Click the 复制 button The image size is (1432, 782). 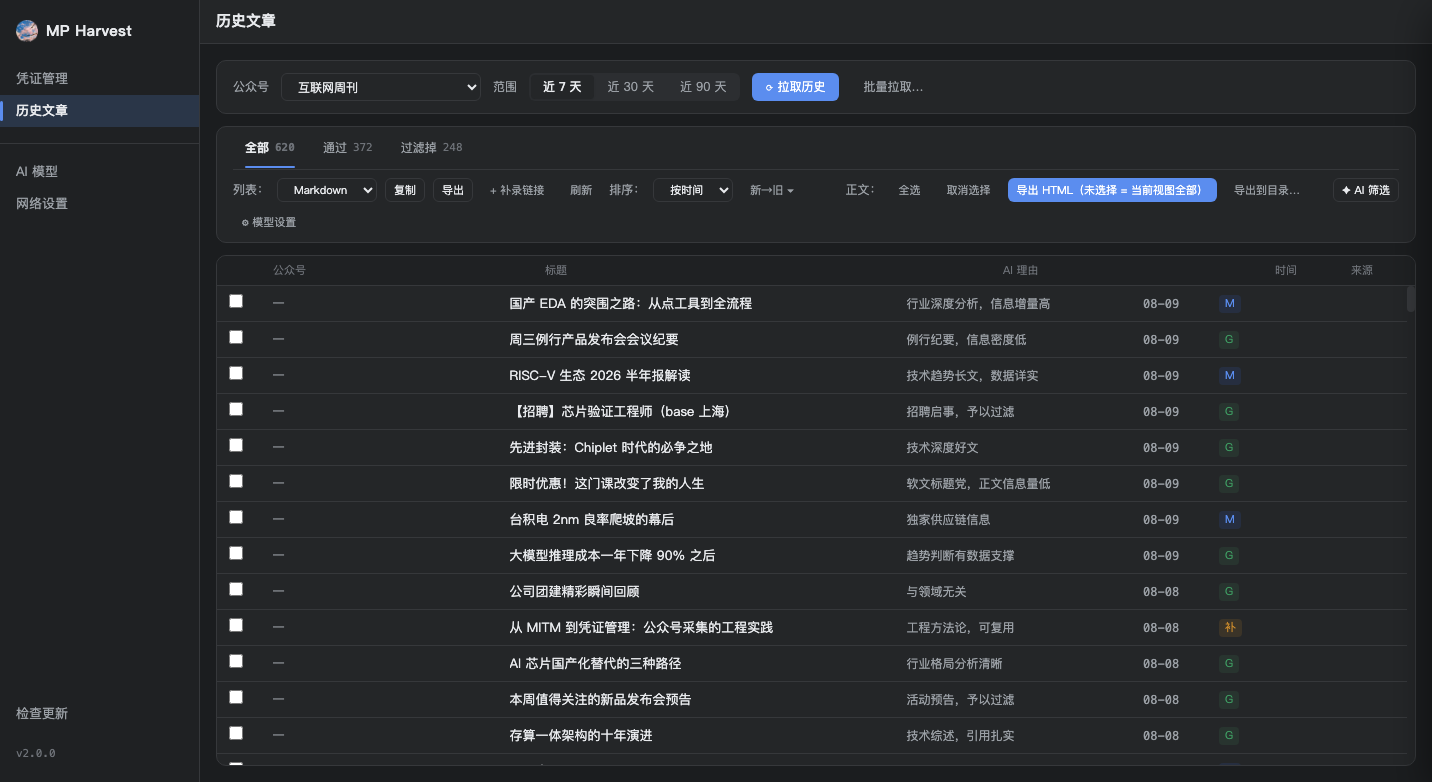[405, 190]
